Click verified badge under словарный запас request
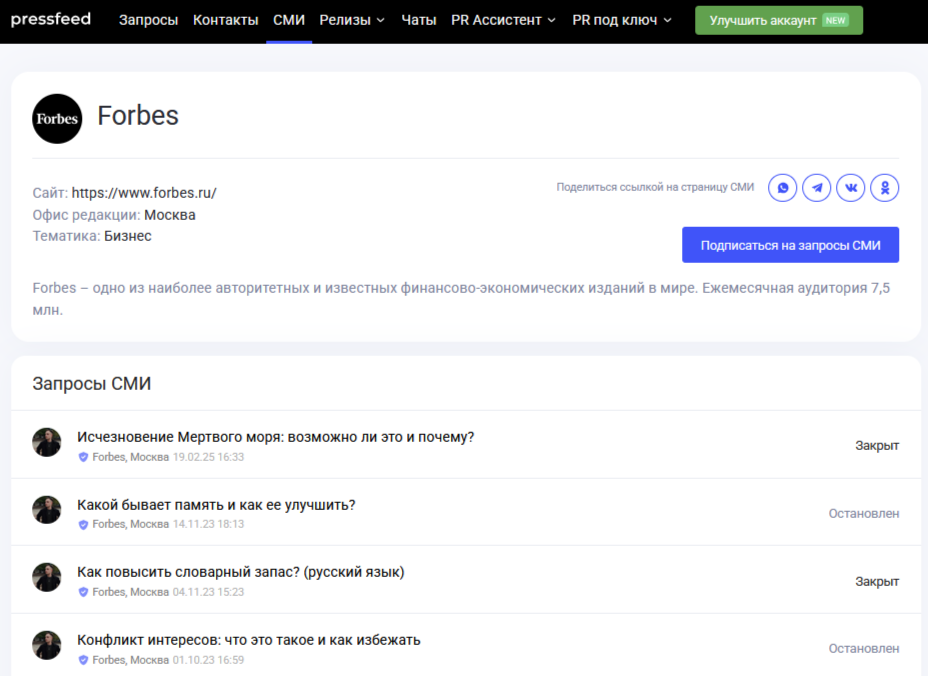Viewport: 928px width, 676px height. 83,592
